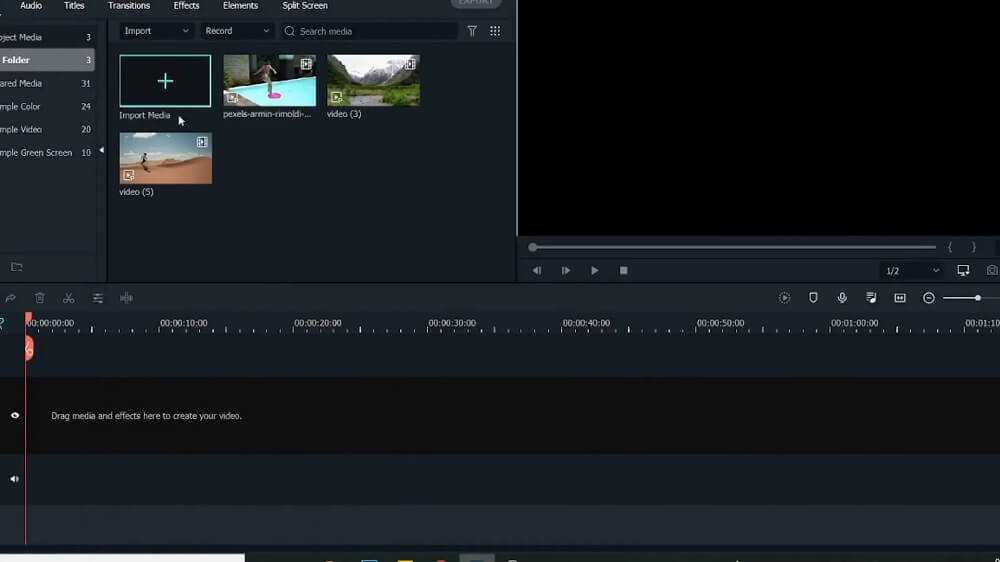Switch to the Transitions tab
Image resolution: width=1000 pixels, height=562 pixels.
pyautogui.click(x=129, y=6)
